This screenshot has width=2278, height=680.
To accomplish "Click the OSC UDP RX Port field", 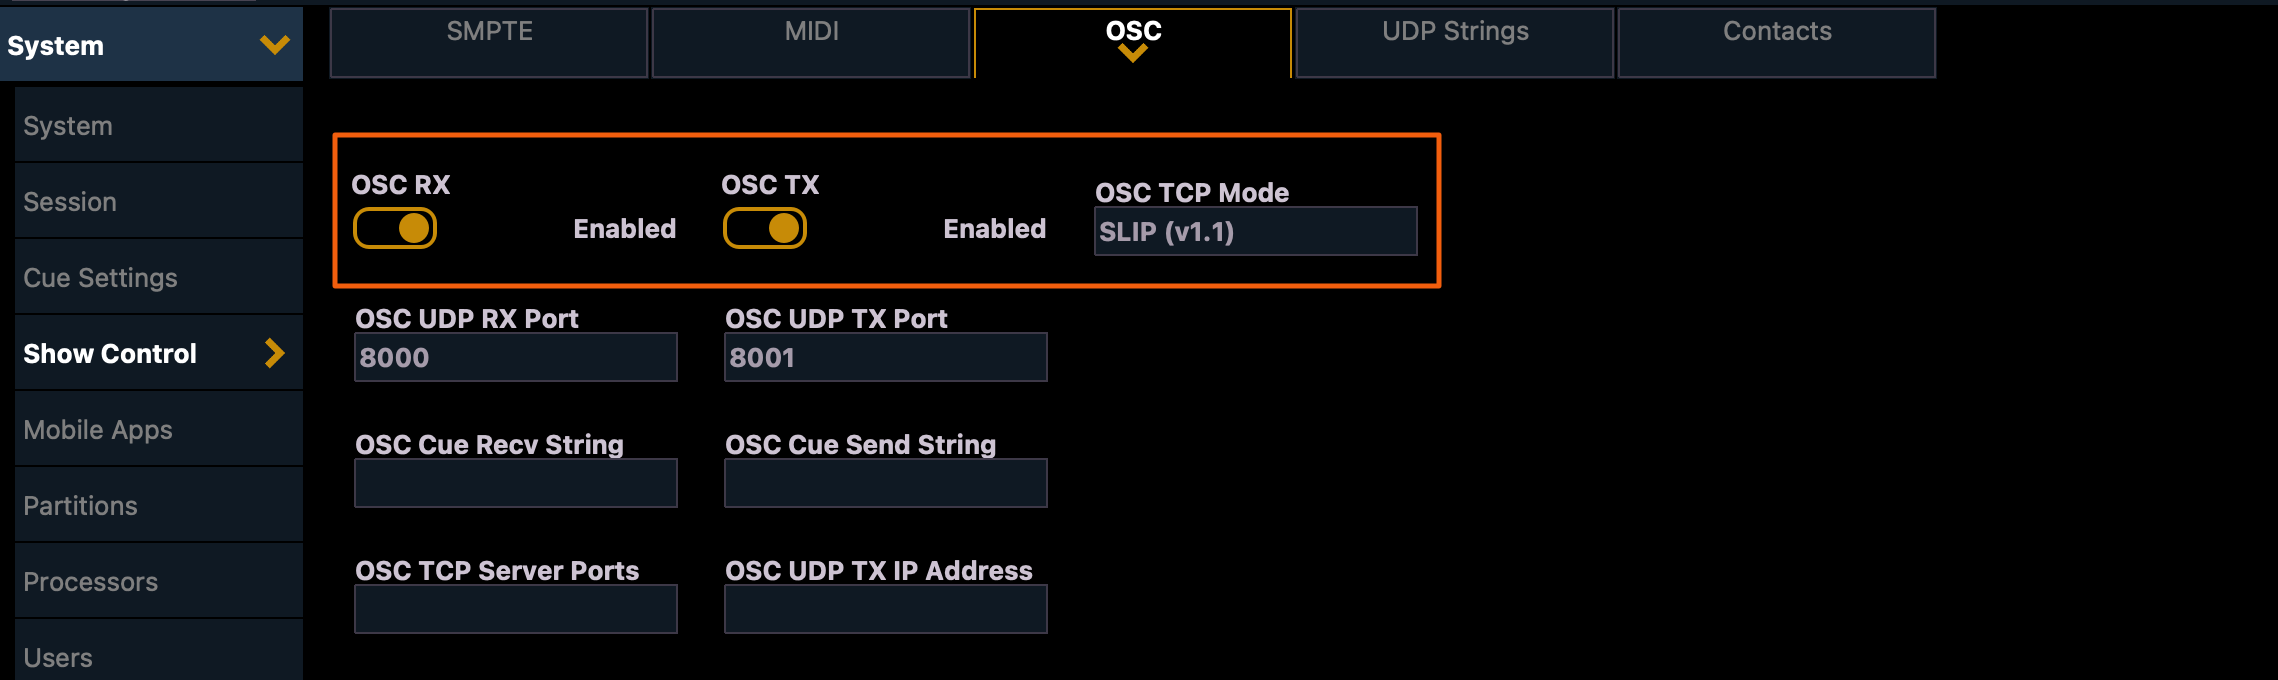I will [516, 357].
